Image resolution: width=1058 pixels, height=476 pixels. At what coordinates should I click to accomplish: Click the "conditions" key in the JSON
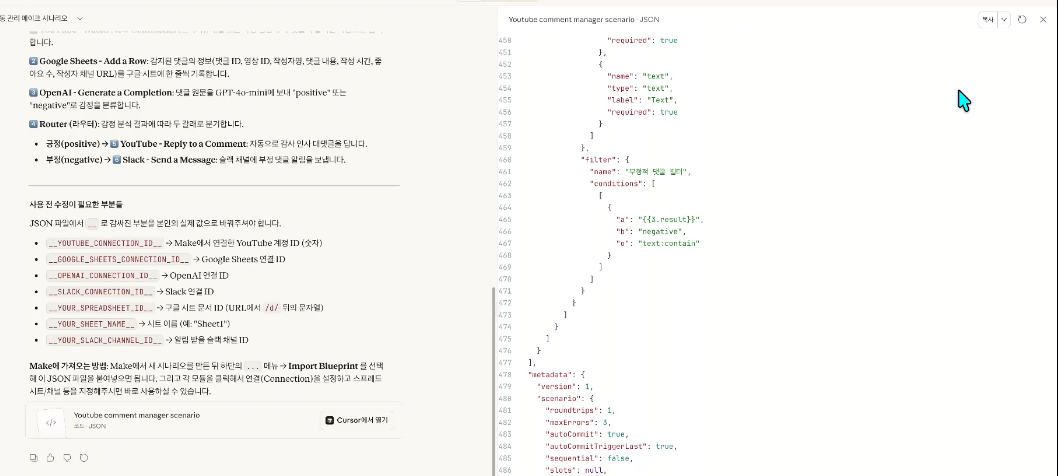tap(617, 184)
